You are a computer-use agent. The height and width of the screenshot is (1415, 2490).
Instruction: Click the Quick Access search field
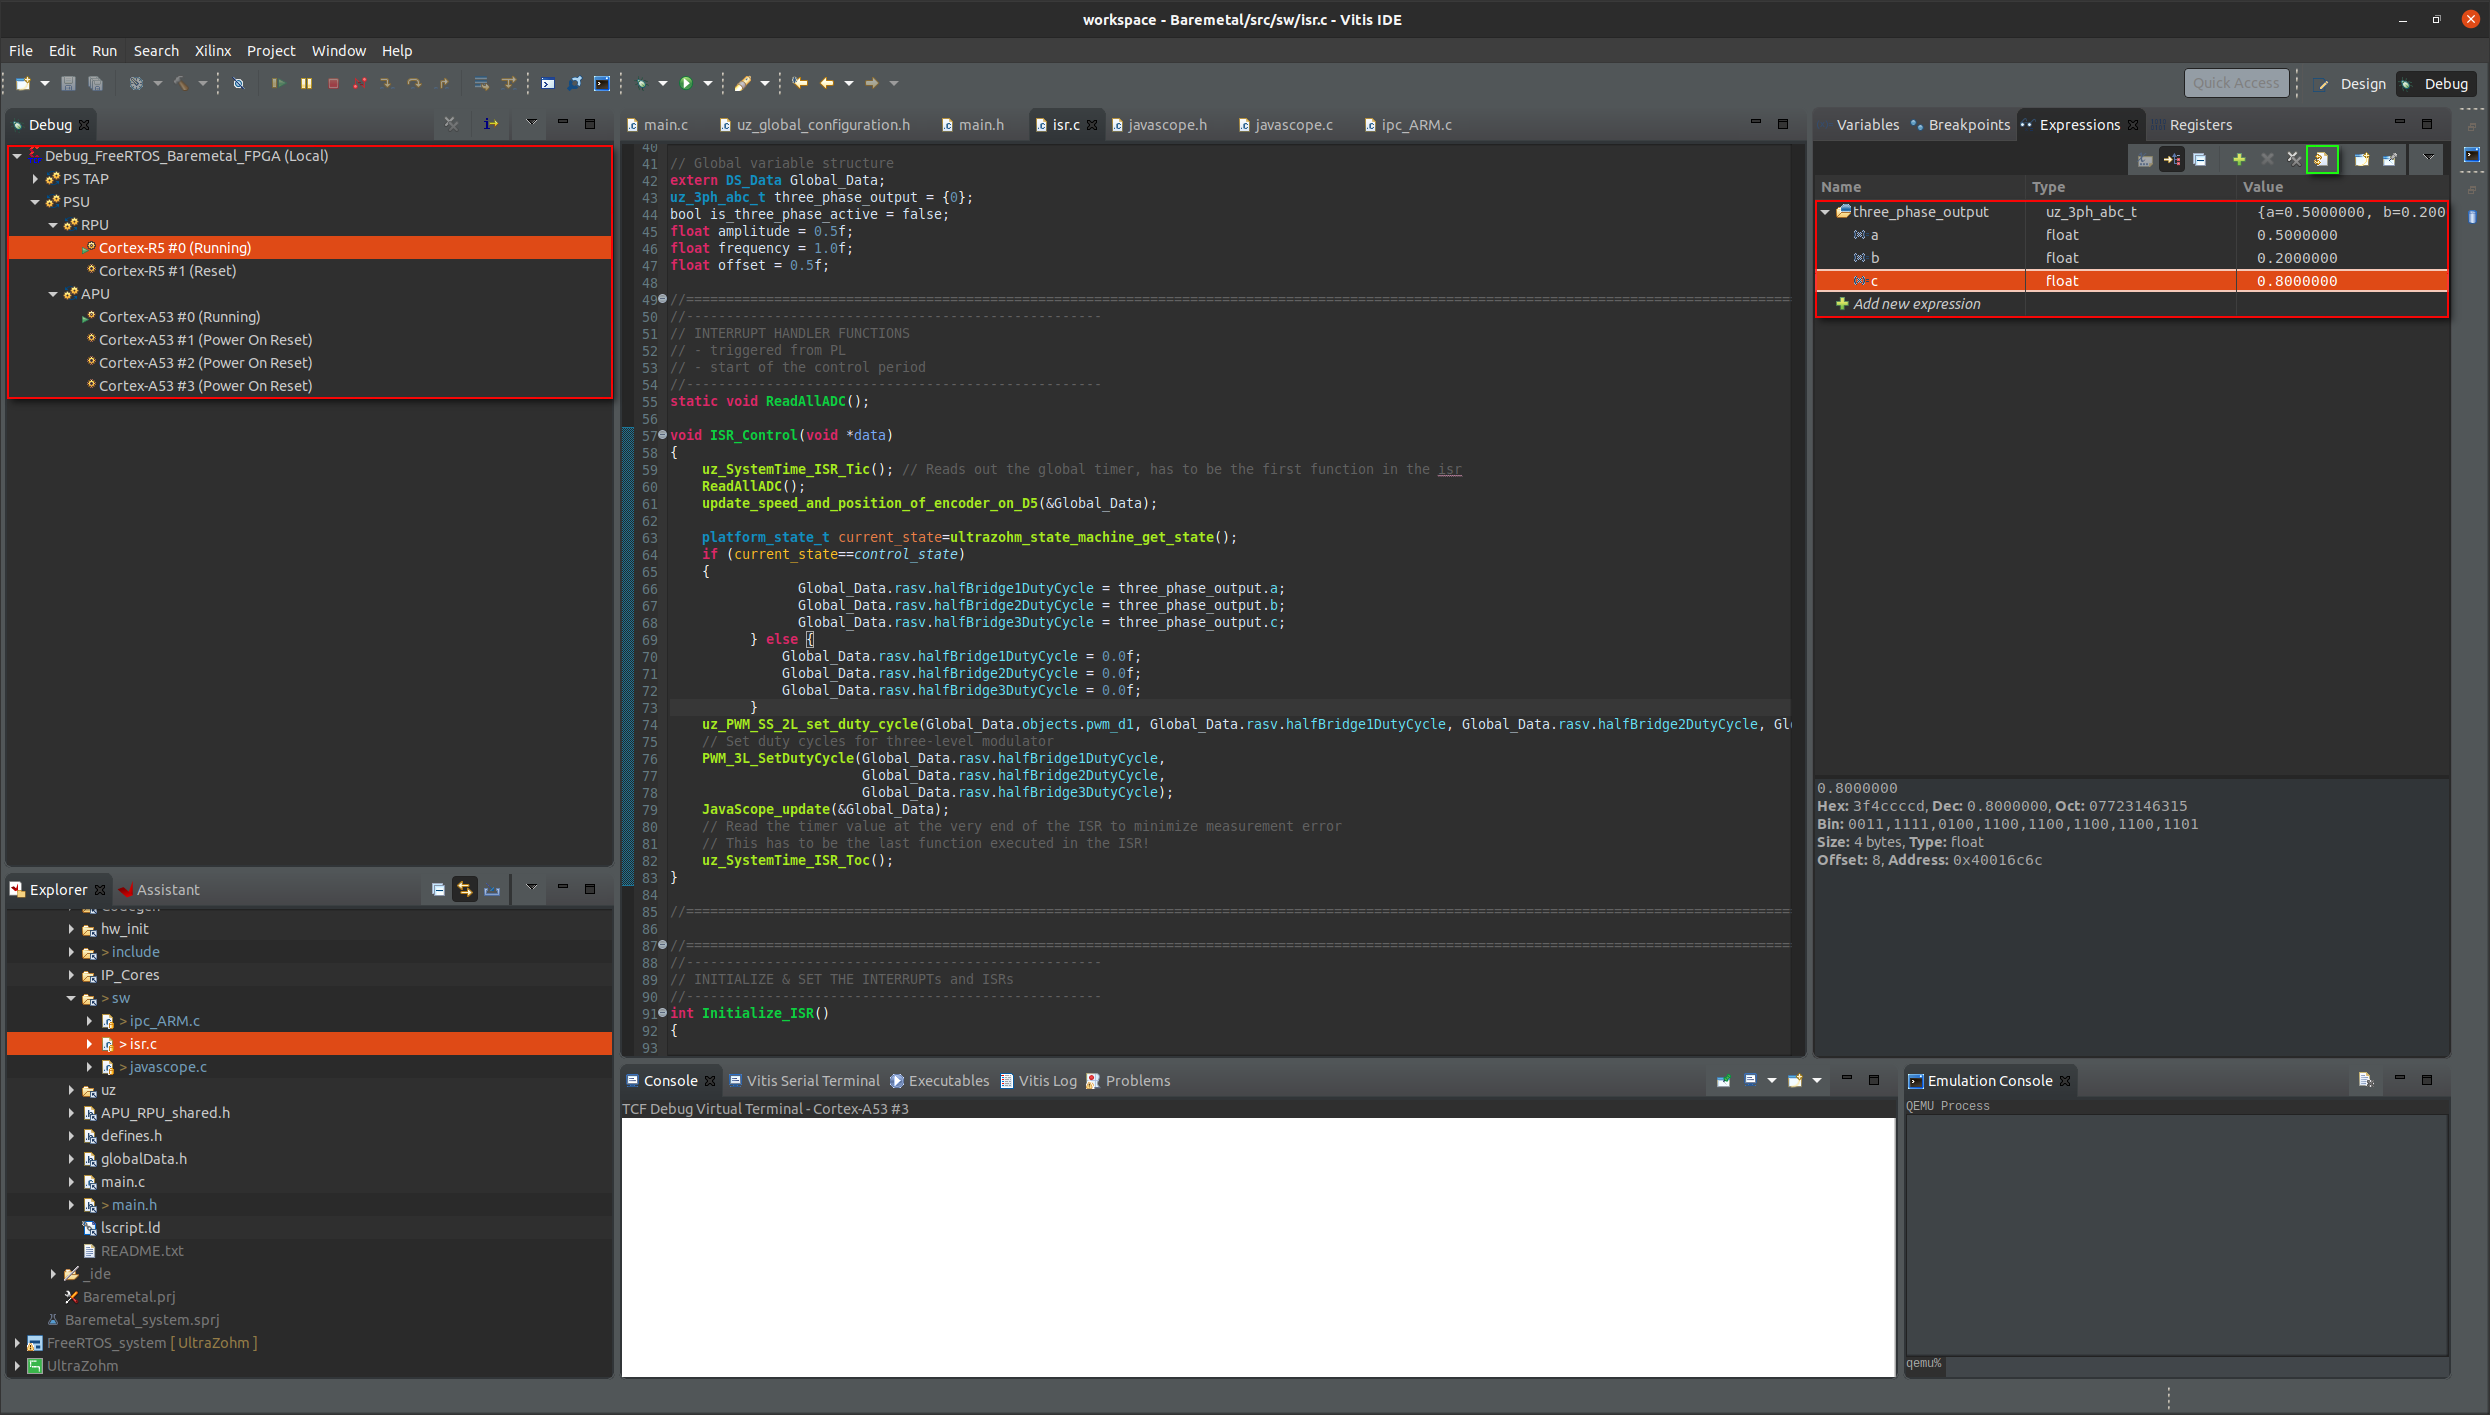2235,84
